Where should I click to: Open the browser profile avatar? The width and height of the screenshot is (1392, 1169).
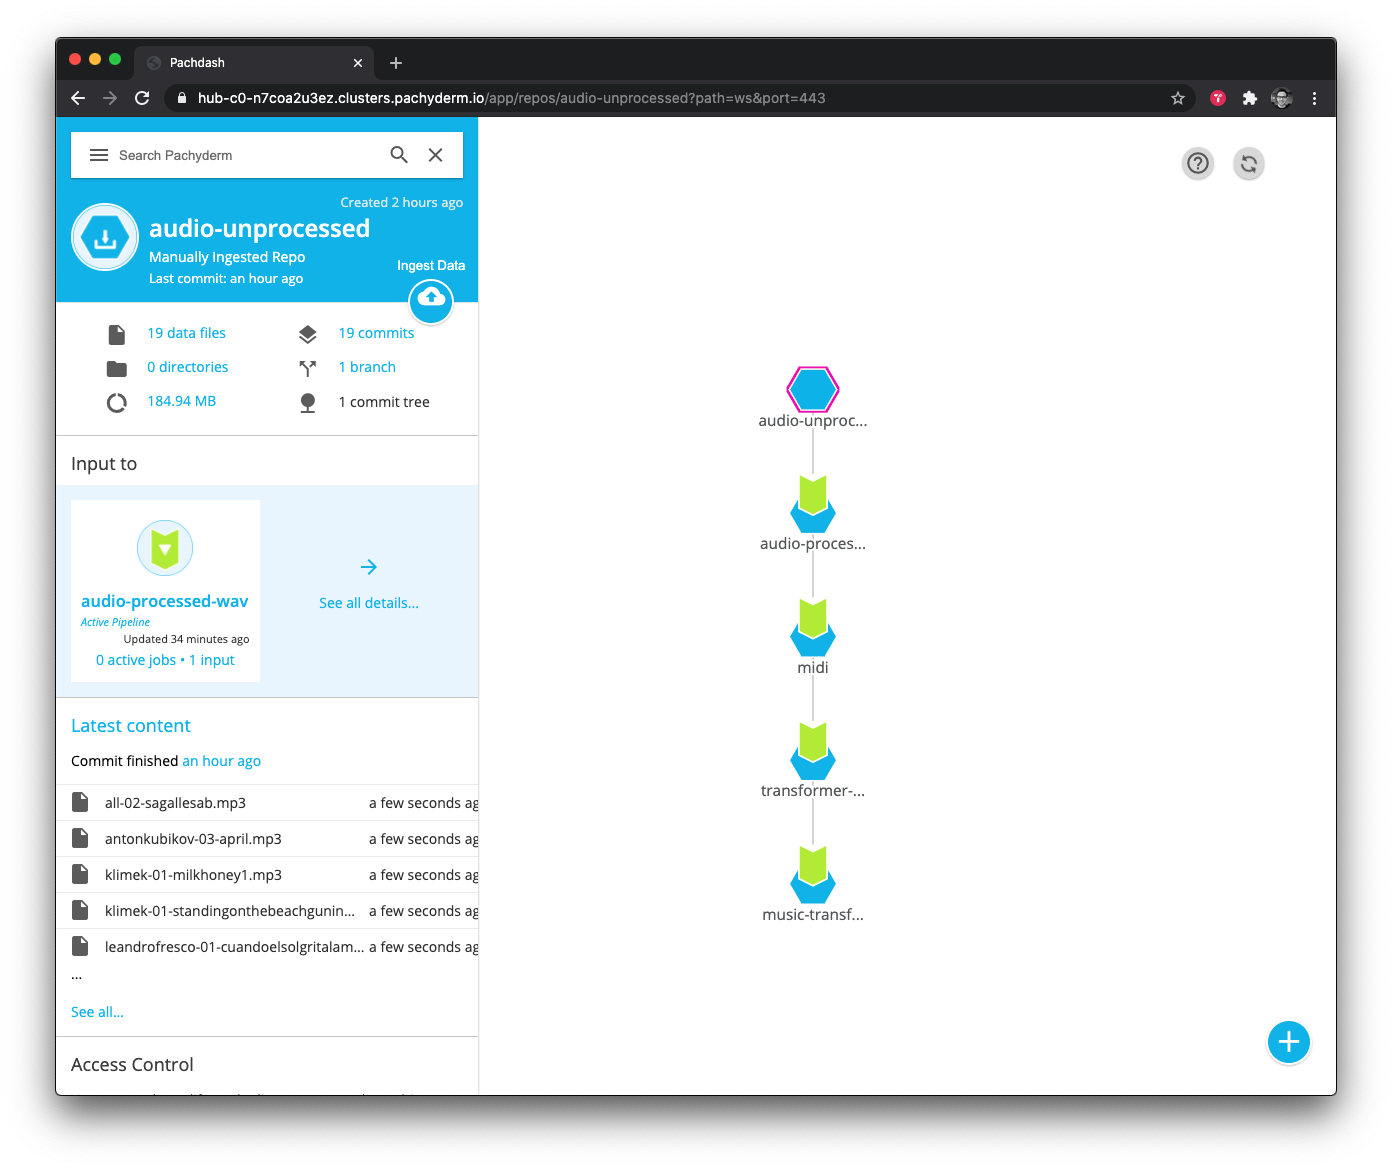(x=1282, y=98)
